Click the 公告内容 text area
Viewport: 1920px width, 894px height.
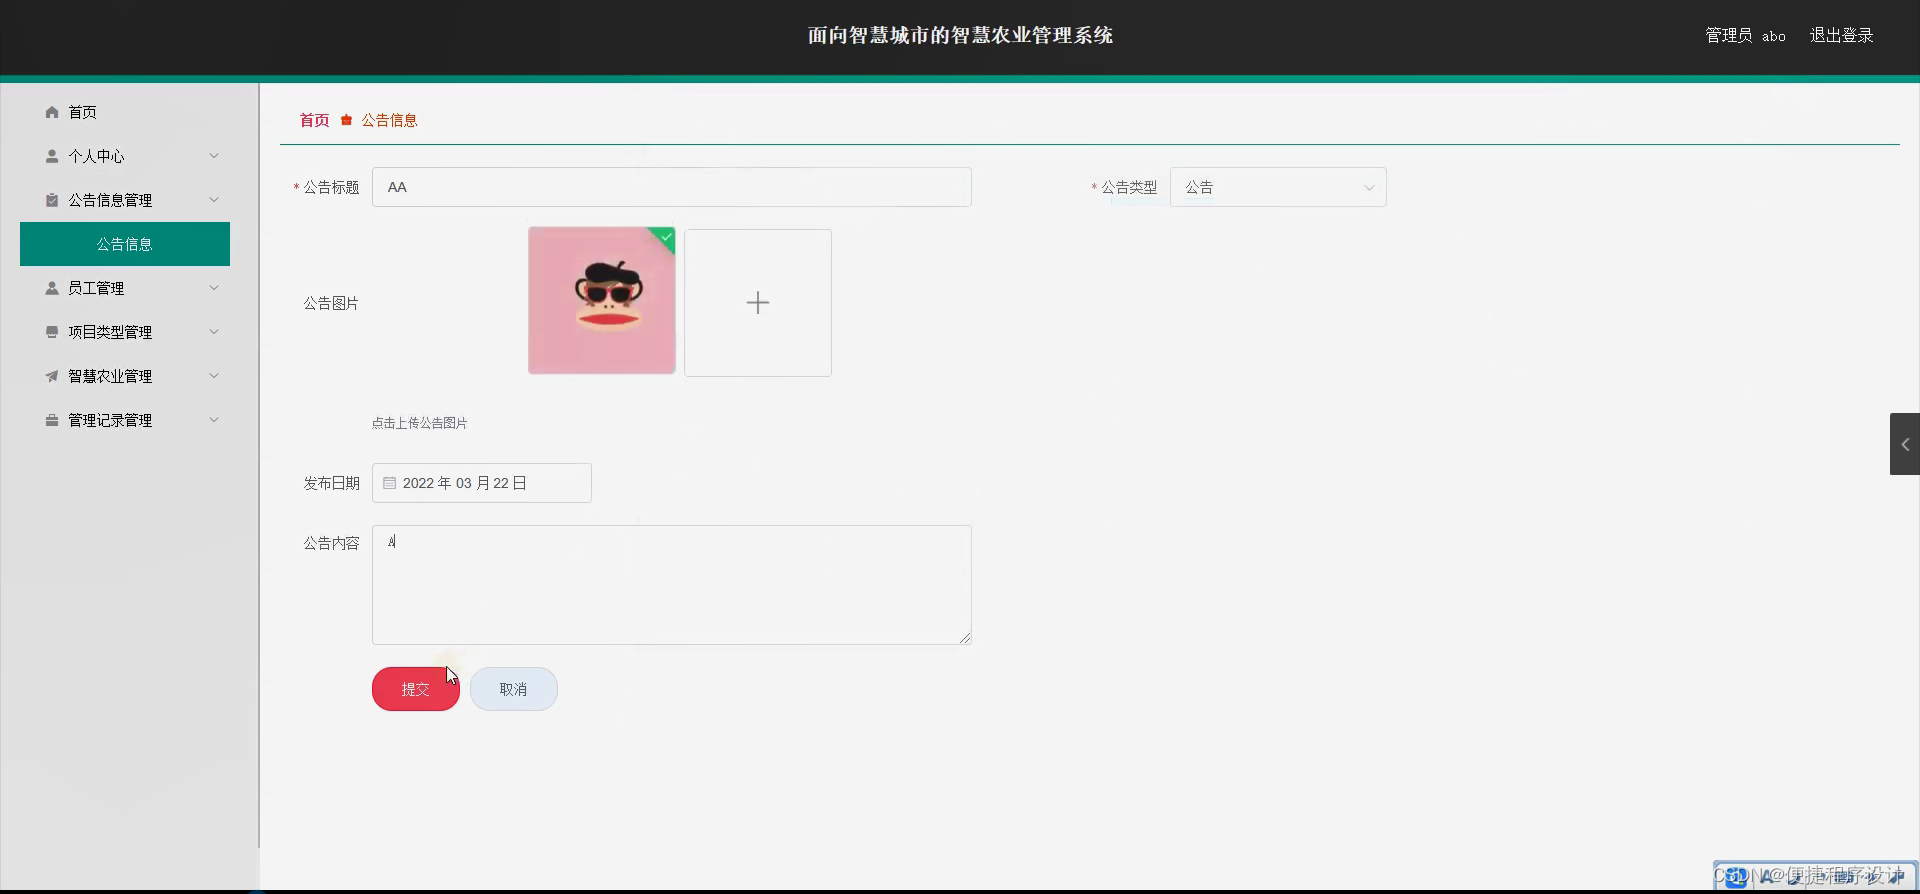672,585
